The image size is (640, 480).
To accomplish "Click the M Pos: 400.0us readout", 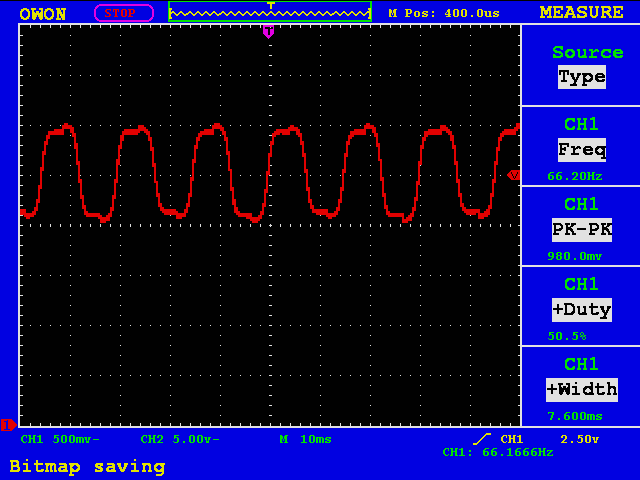I will point(444,13).
